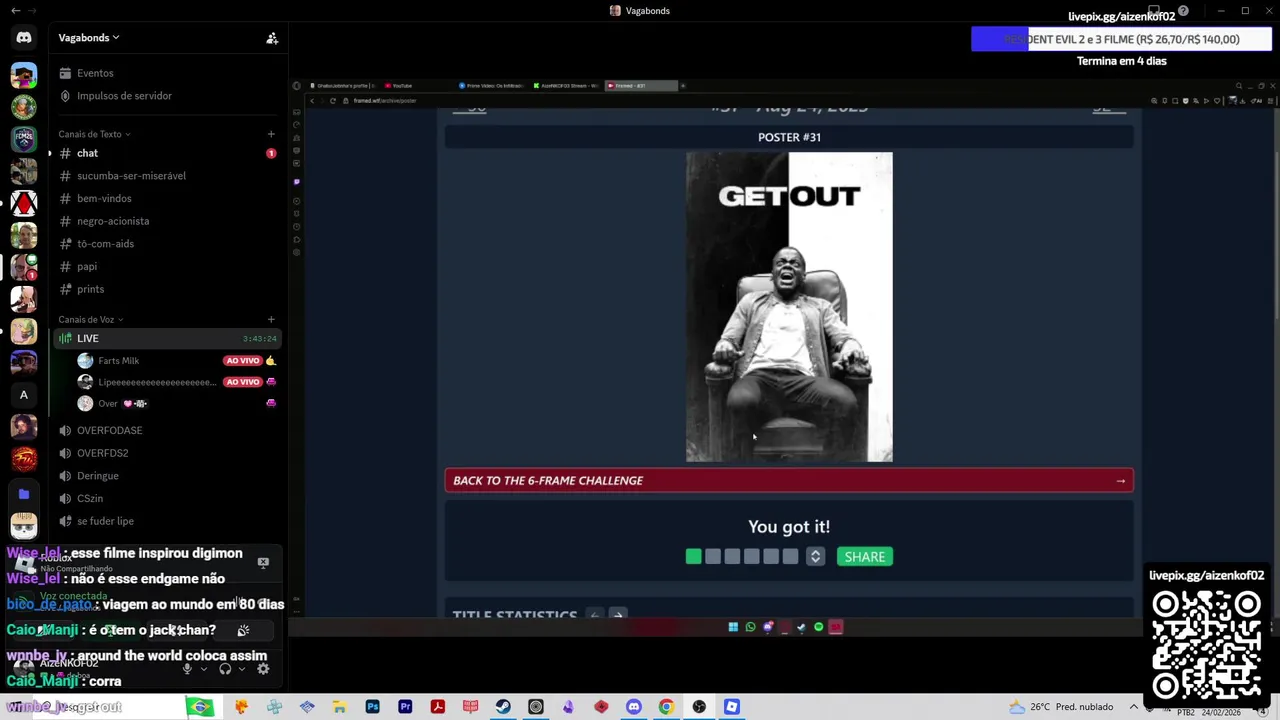
Task: Open a new browser tab with plus
Action: 683,86
